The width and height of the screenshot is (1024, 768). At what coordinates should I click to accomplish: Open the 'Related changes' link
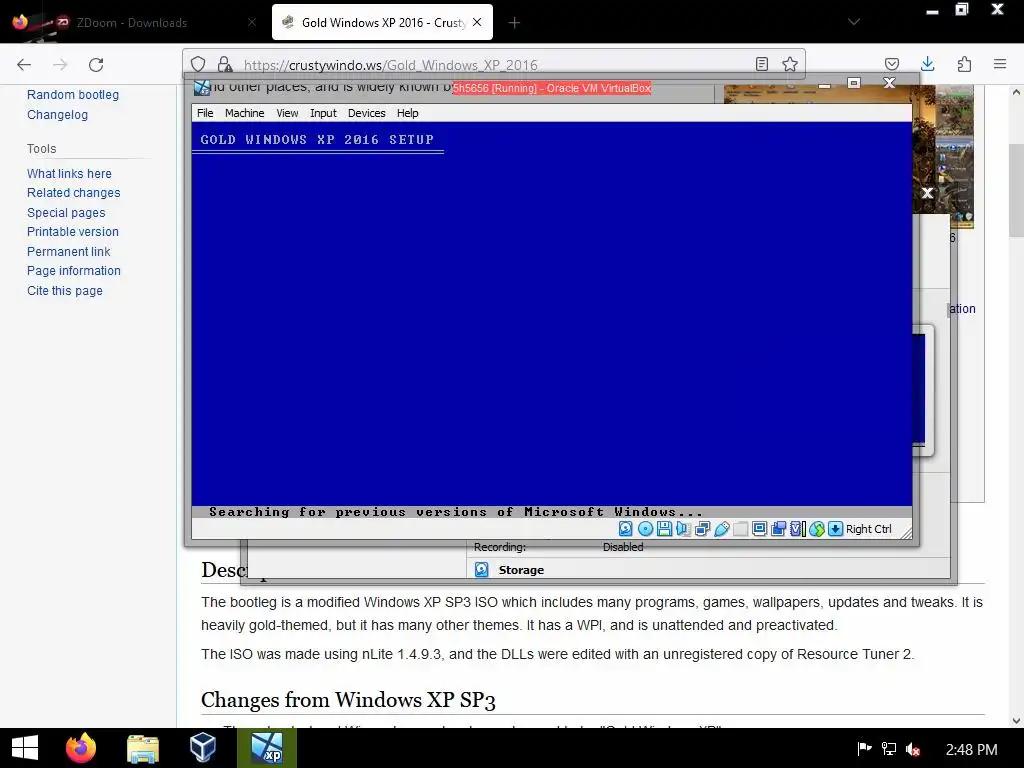click(74, 193)
